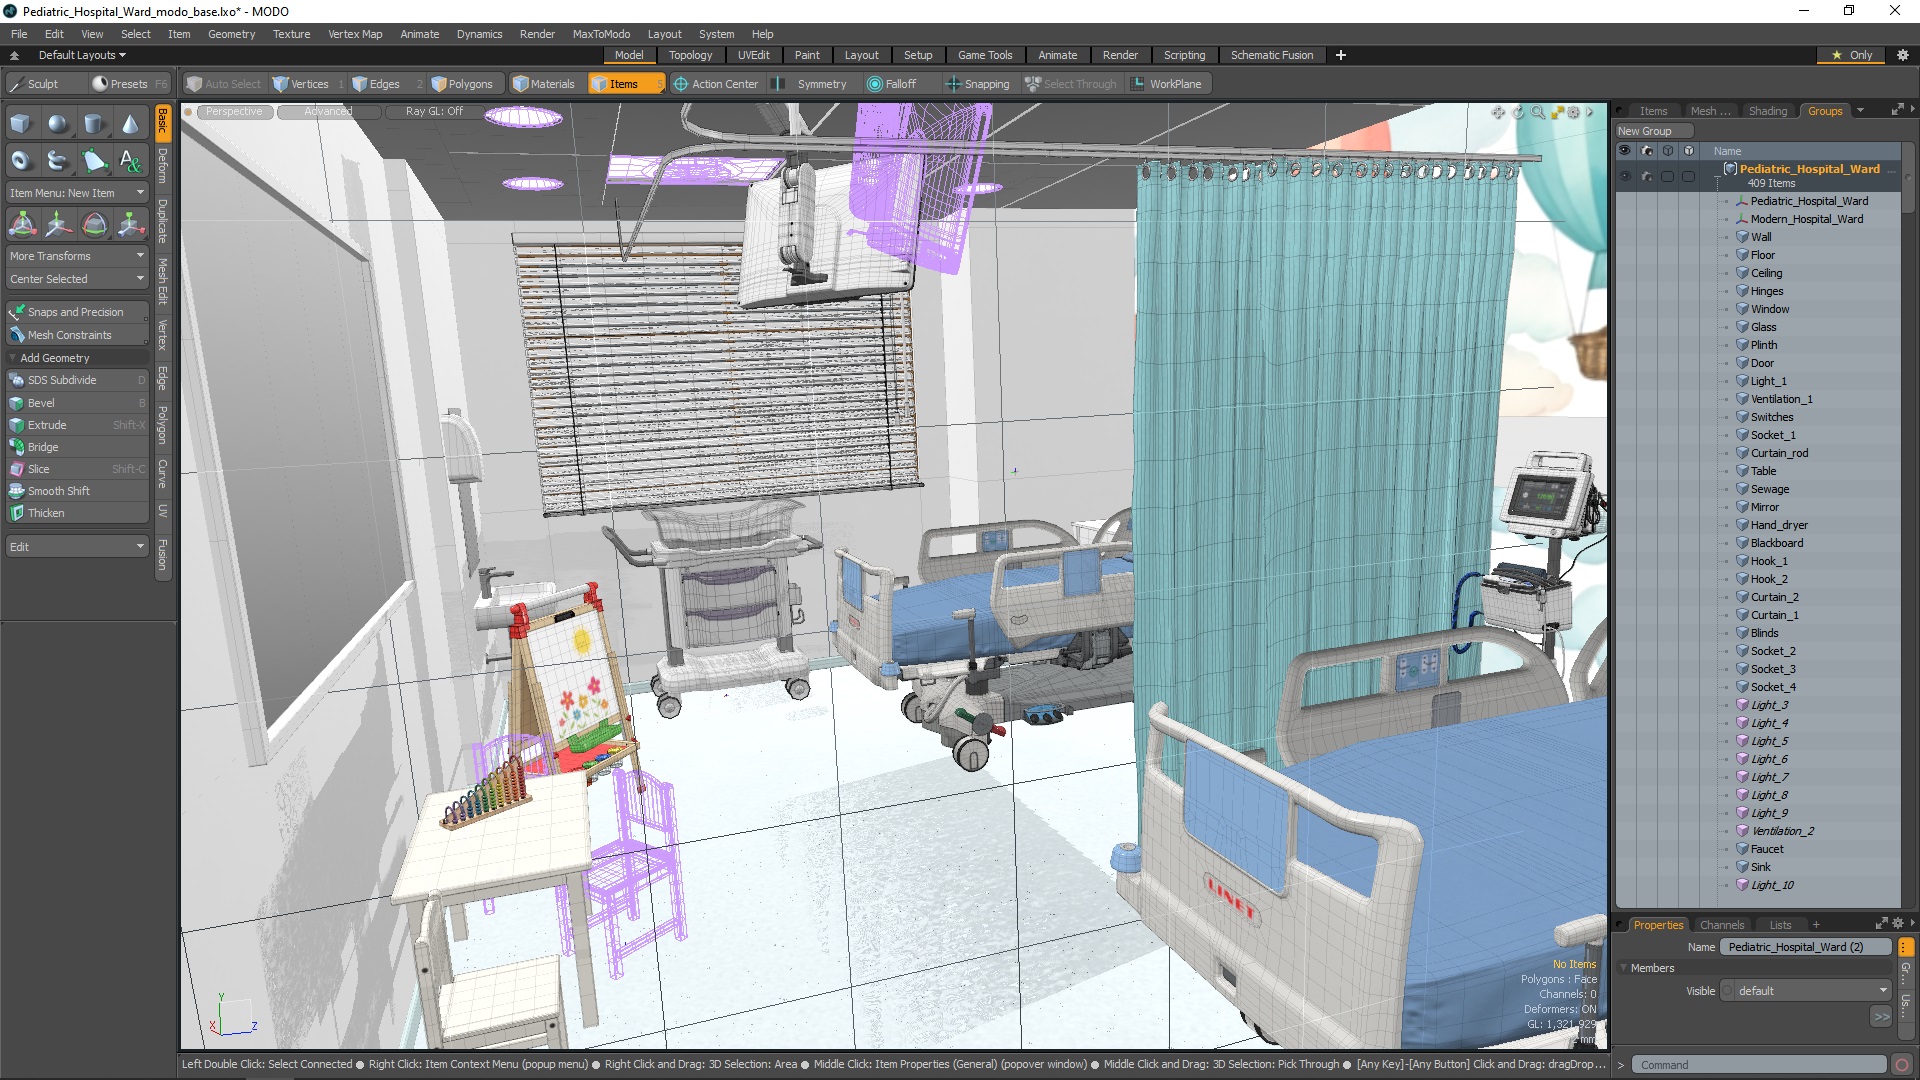Screen dimensions: 1920x1080
Task: Click the viewport maximize yellow arrows icon
Action: point(1557,112)
